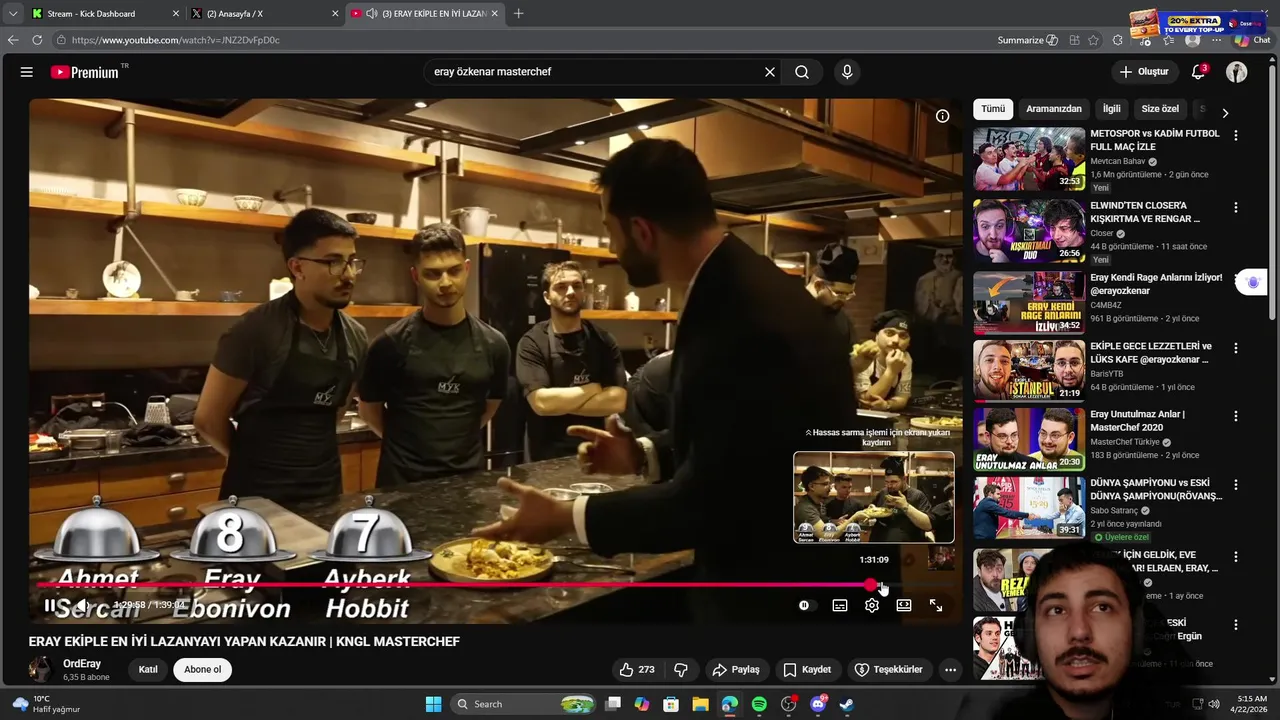Open Spotify from the taskbar
The width and height of the screenshot is (1280, 720).
[759, 704]
